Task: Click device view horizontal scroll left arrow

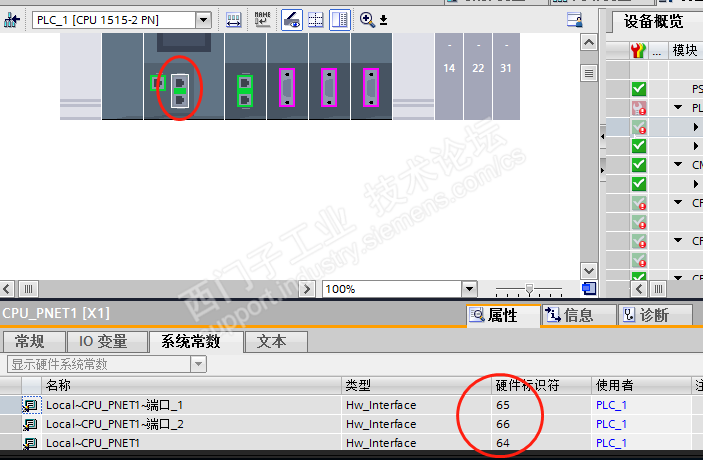Action: (x=7, y=289)
